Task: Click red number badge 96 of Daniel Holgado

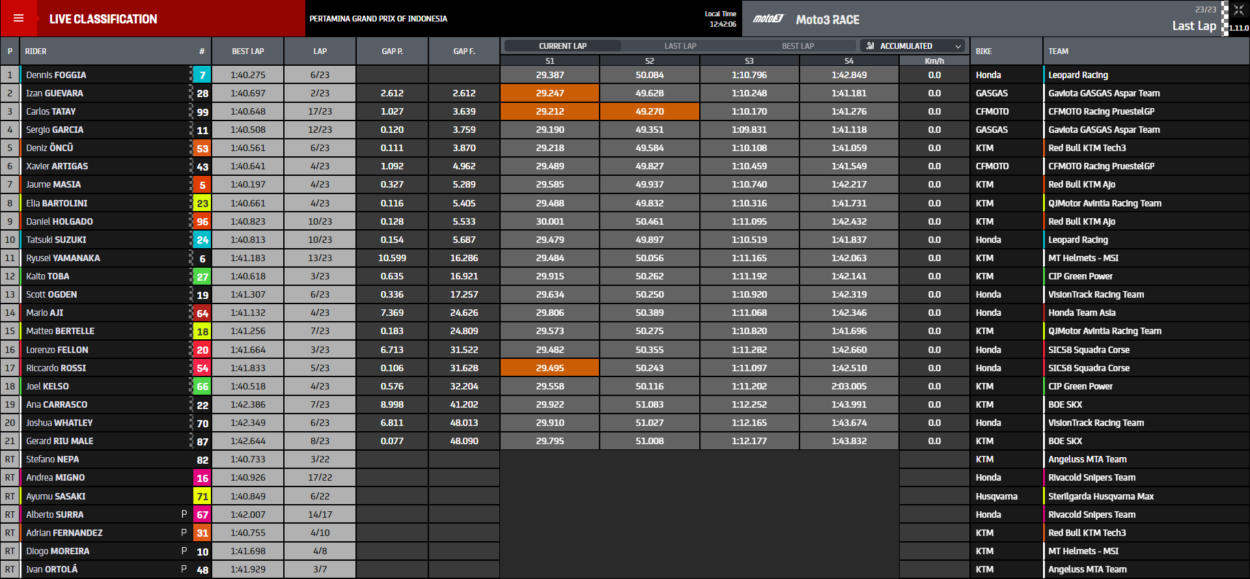Action: (202, 221)
